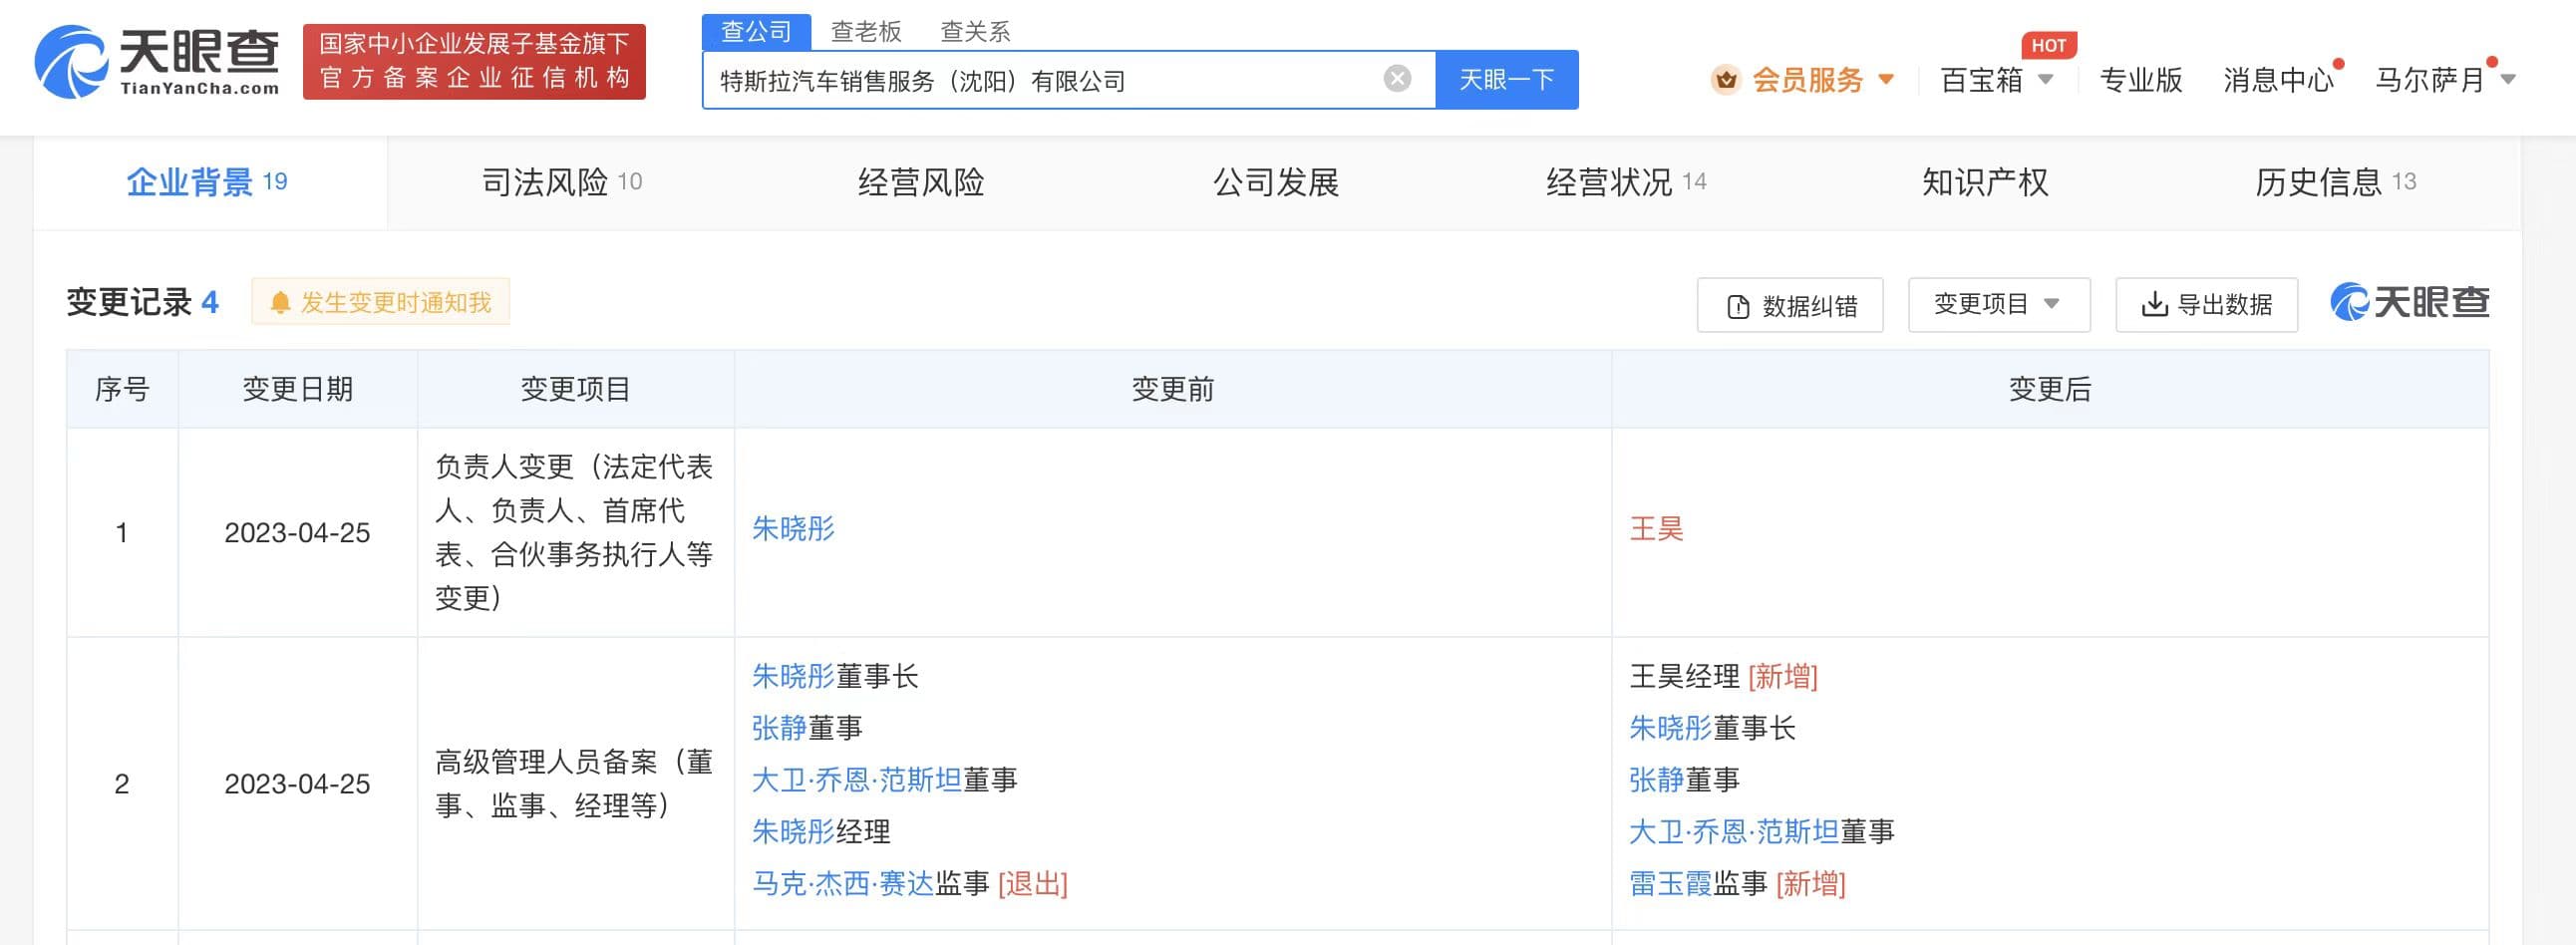Click 负责人变更 item text in row 1
This screenshot has width=2576, height=945.
(x=574, y=532)
